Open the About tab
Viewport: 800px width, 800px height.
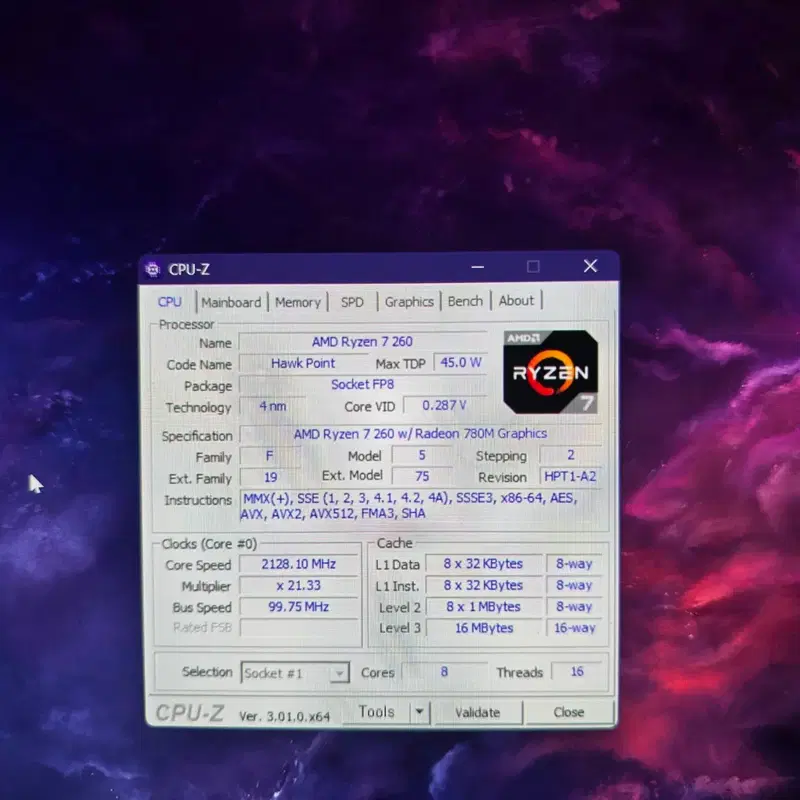pyautogui.click(x=516, y=301)
